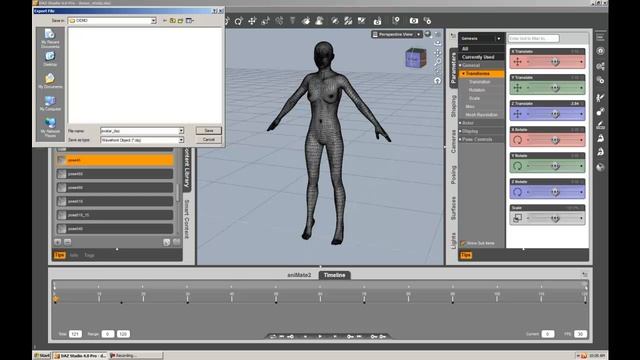Select Currently Used filter
Viewport: 640px width, 360px height.
click(481, 57)
